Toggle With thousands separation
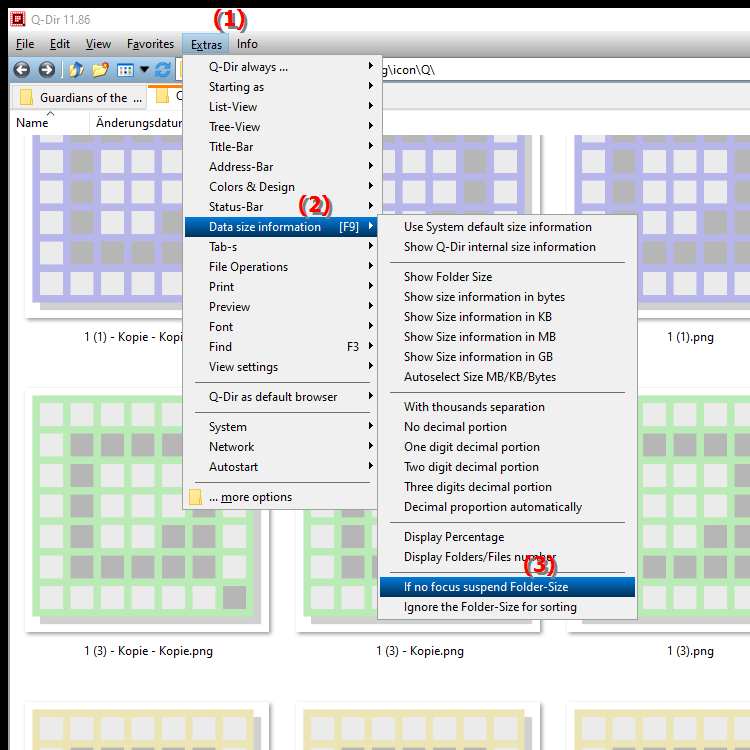This screenshot has width=750, height=750. (507, 407)
